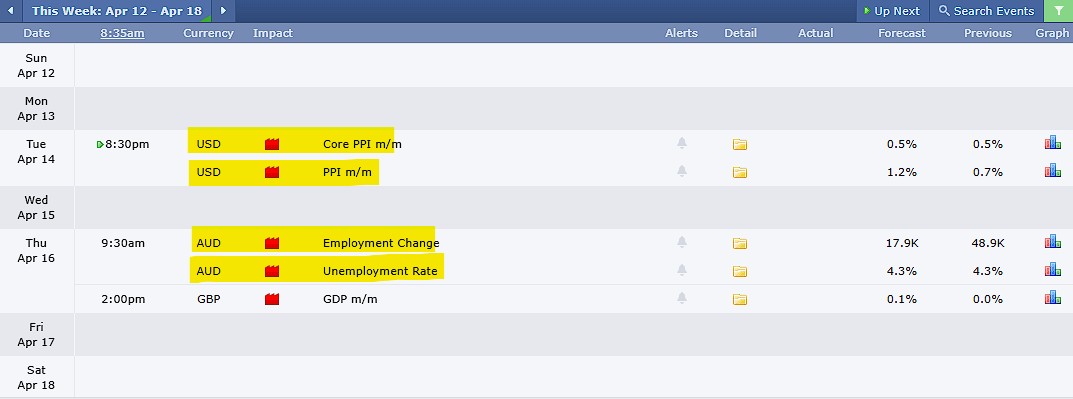
Task: Click the PPI m/m event name
Action: pos(348,172)
